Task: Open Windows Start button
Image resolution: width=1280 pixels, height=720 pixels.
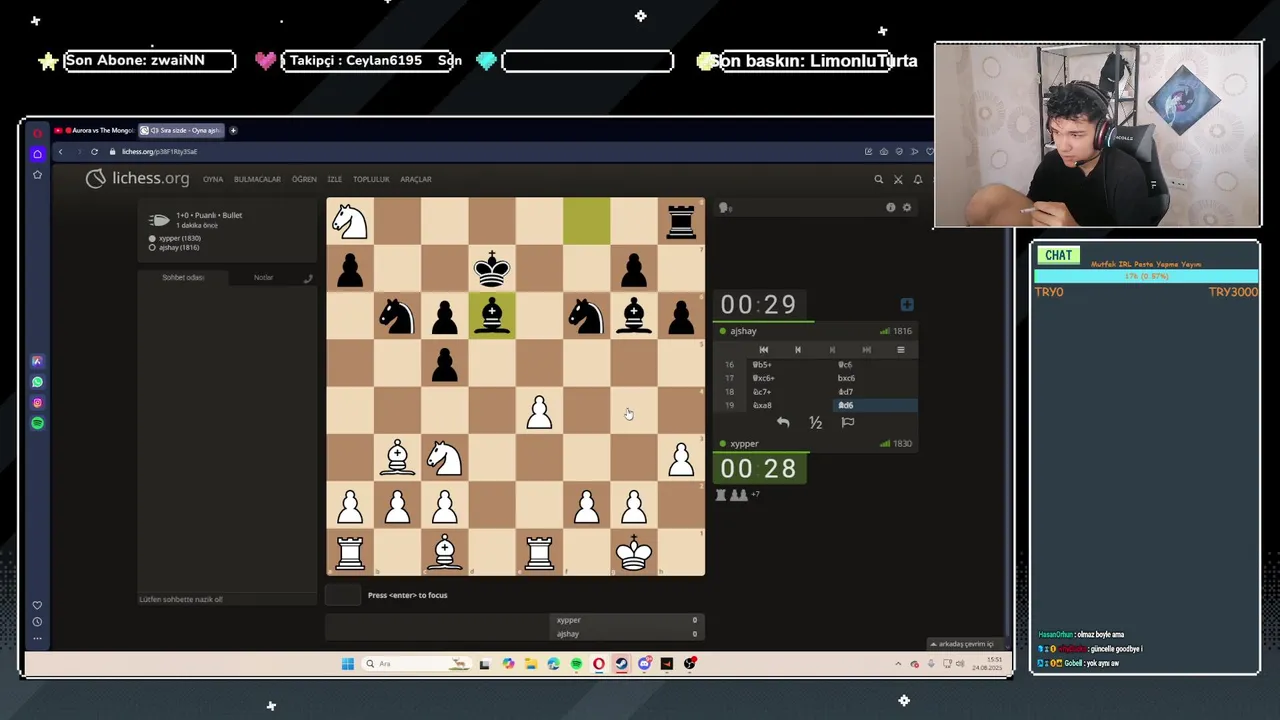Action: [347, 664]
